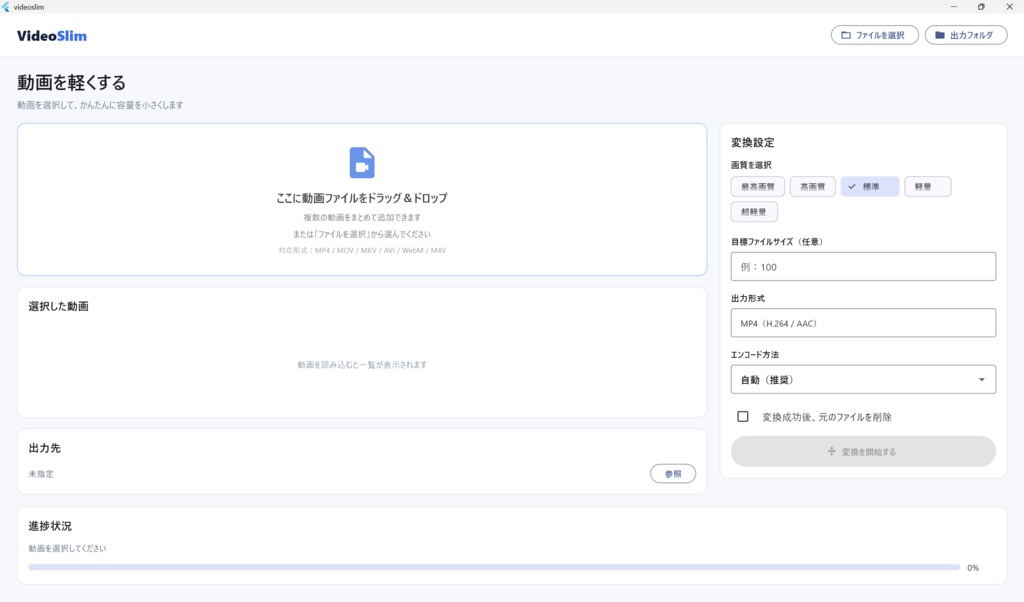This screenshot has height=602, width=1024.
Task: Click the 変換設定 heading
Action: (752, 142)
